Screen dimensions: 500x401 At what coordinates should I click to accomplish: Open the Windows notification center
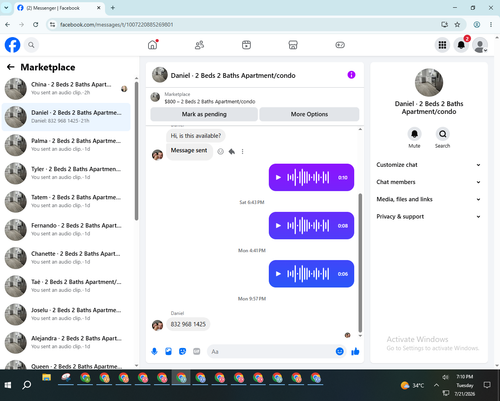point(487,385)
